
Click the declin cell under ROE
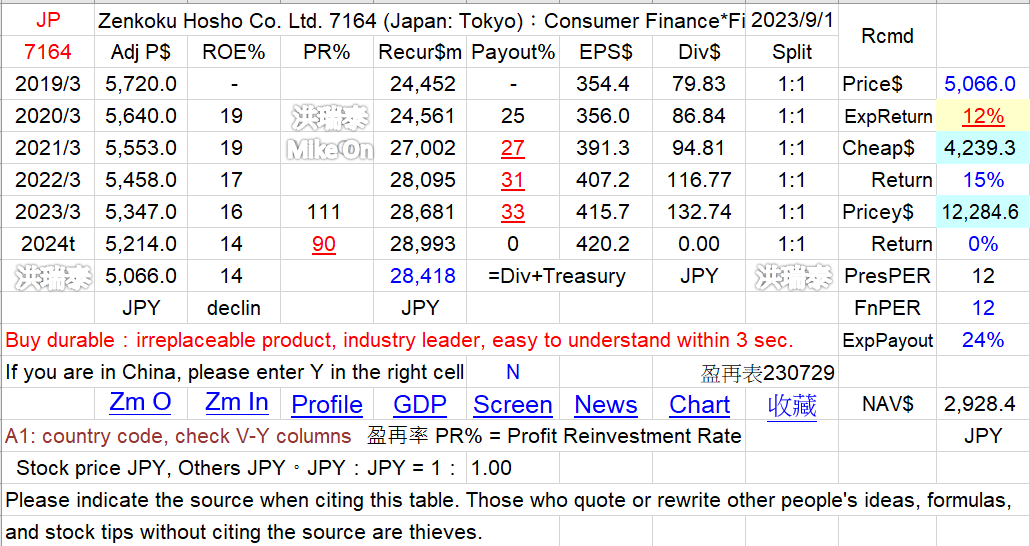(x=234, y=308)
